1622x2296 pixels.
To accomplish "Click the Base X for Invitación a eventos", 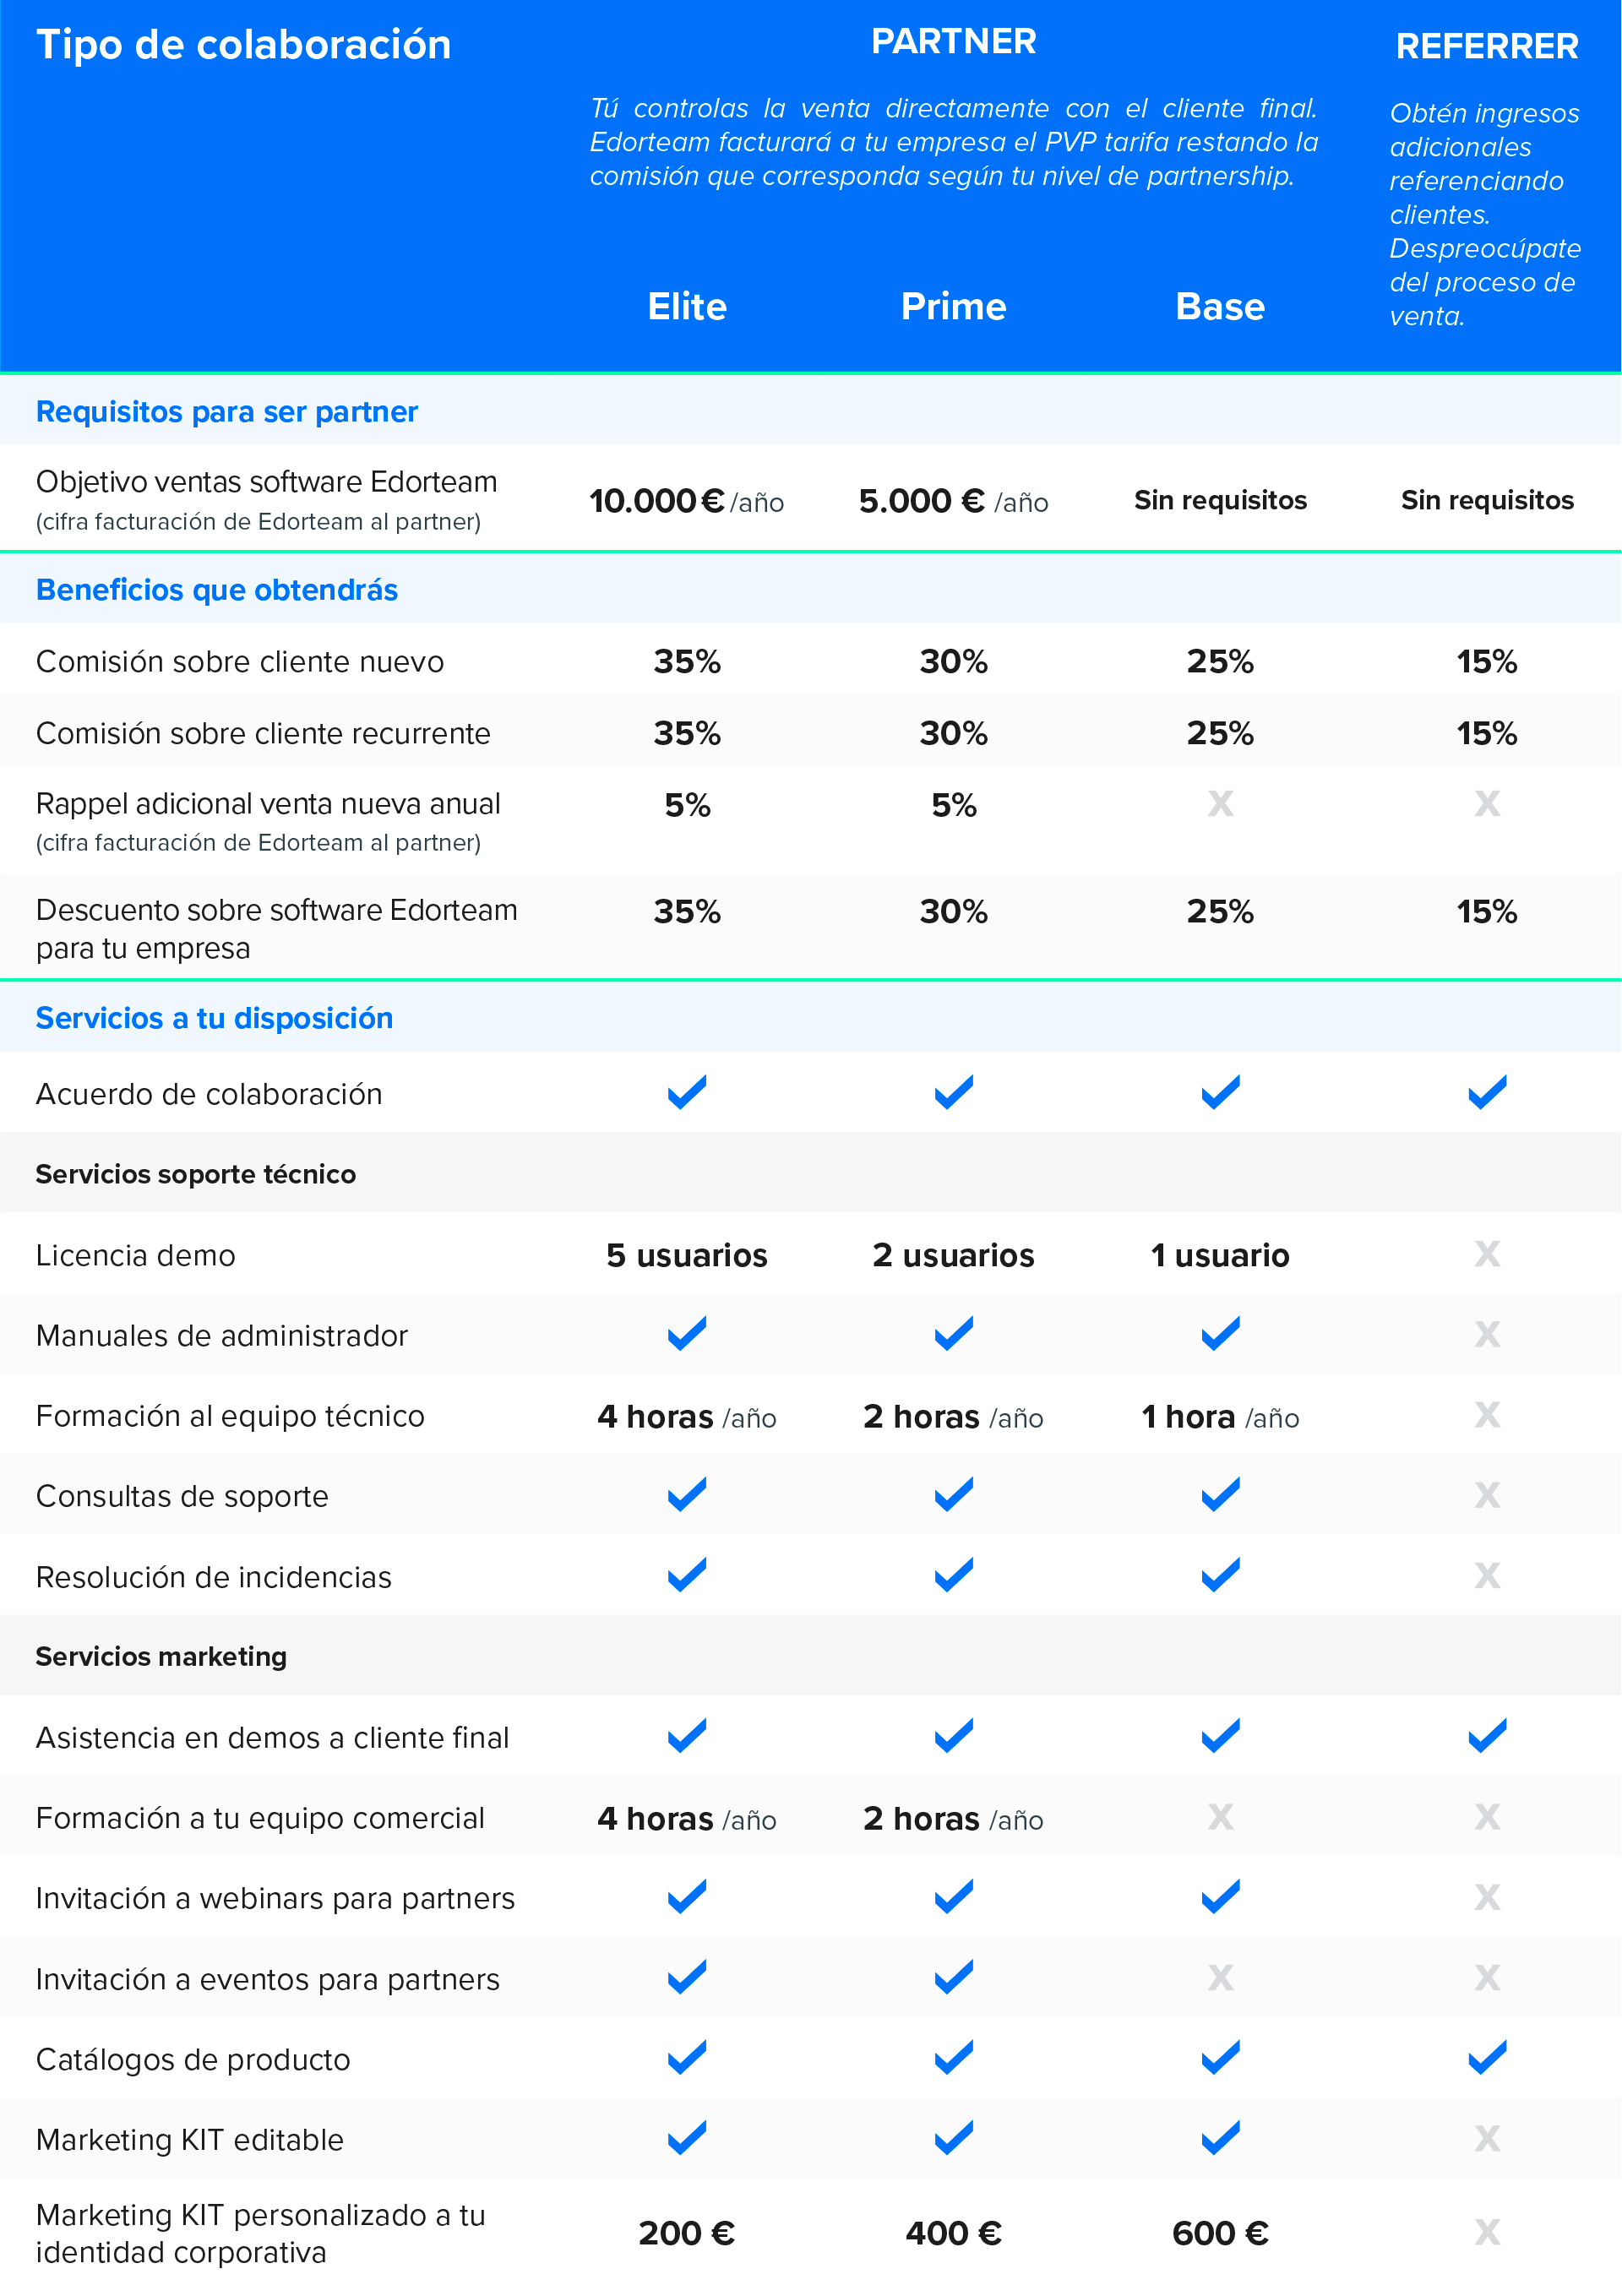I will [x=1220, y=1977].
